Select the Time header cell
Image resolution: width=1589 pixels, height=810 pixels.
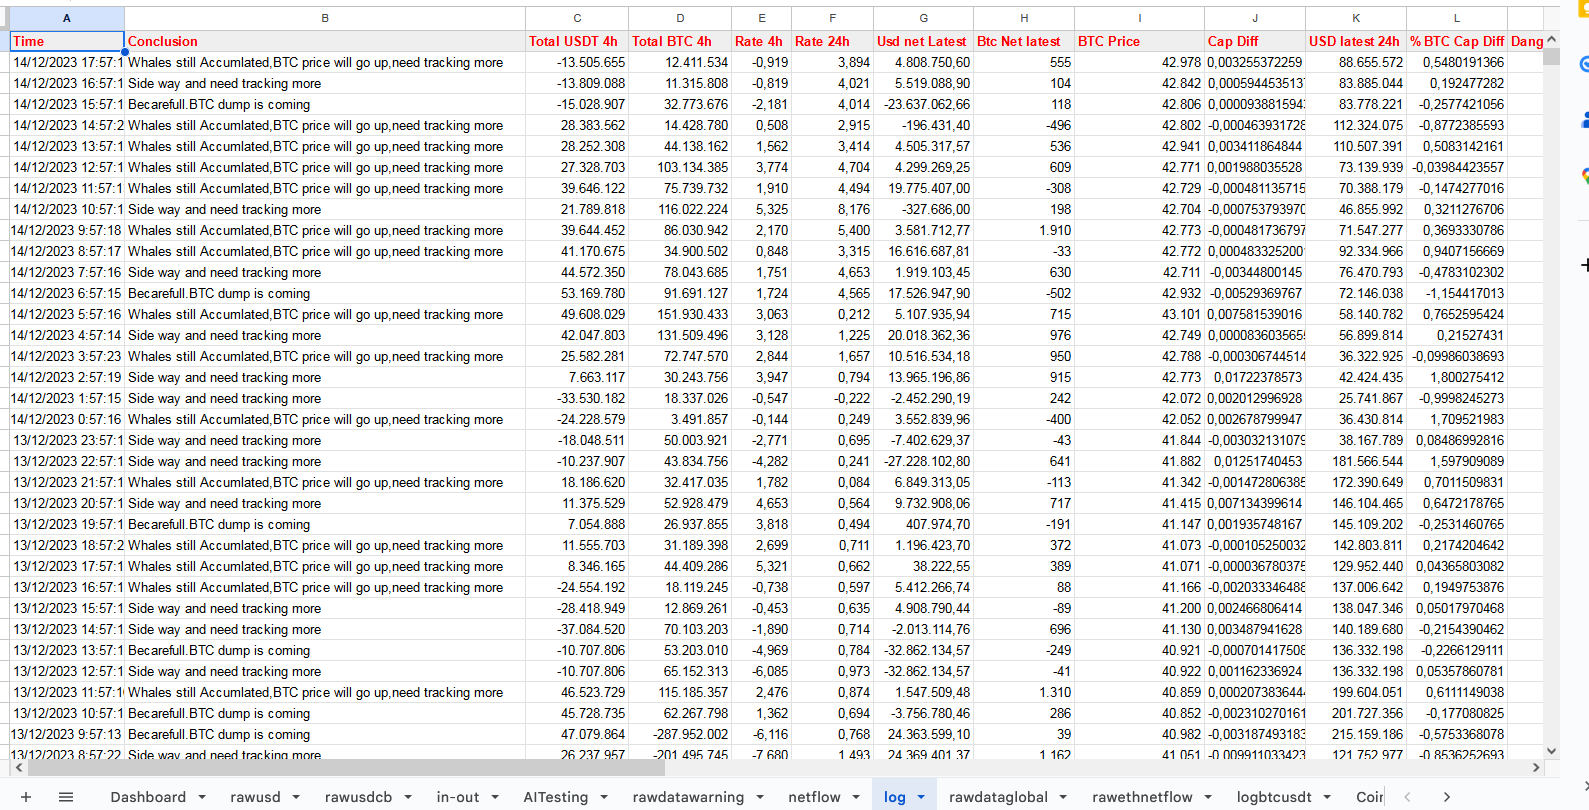coord(67,41)
